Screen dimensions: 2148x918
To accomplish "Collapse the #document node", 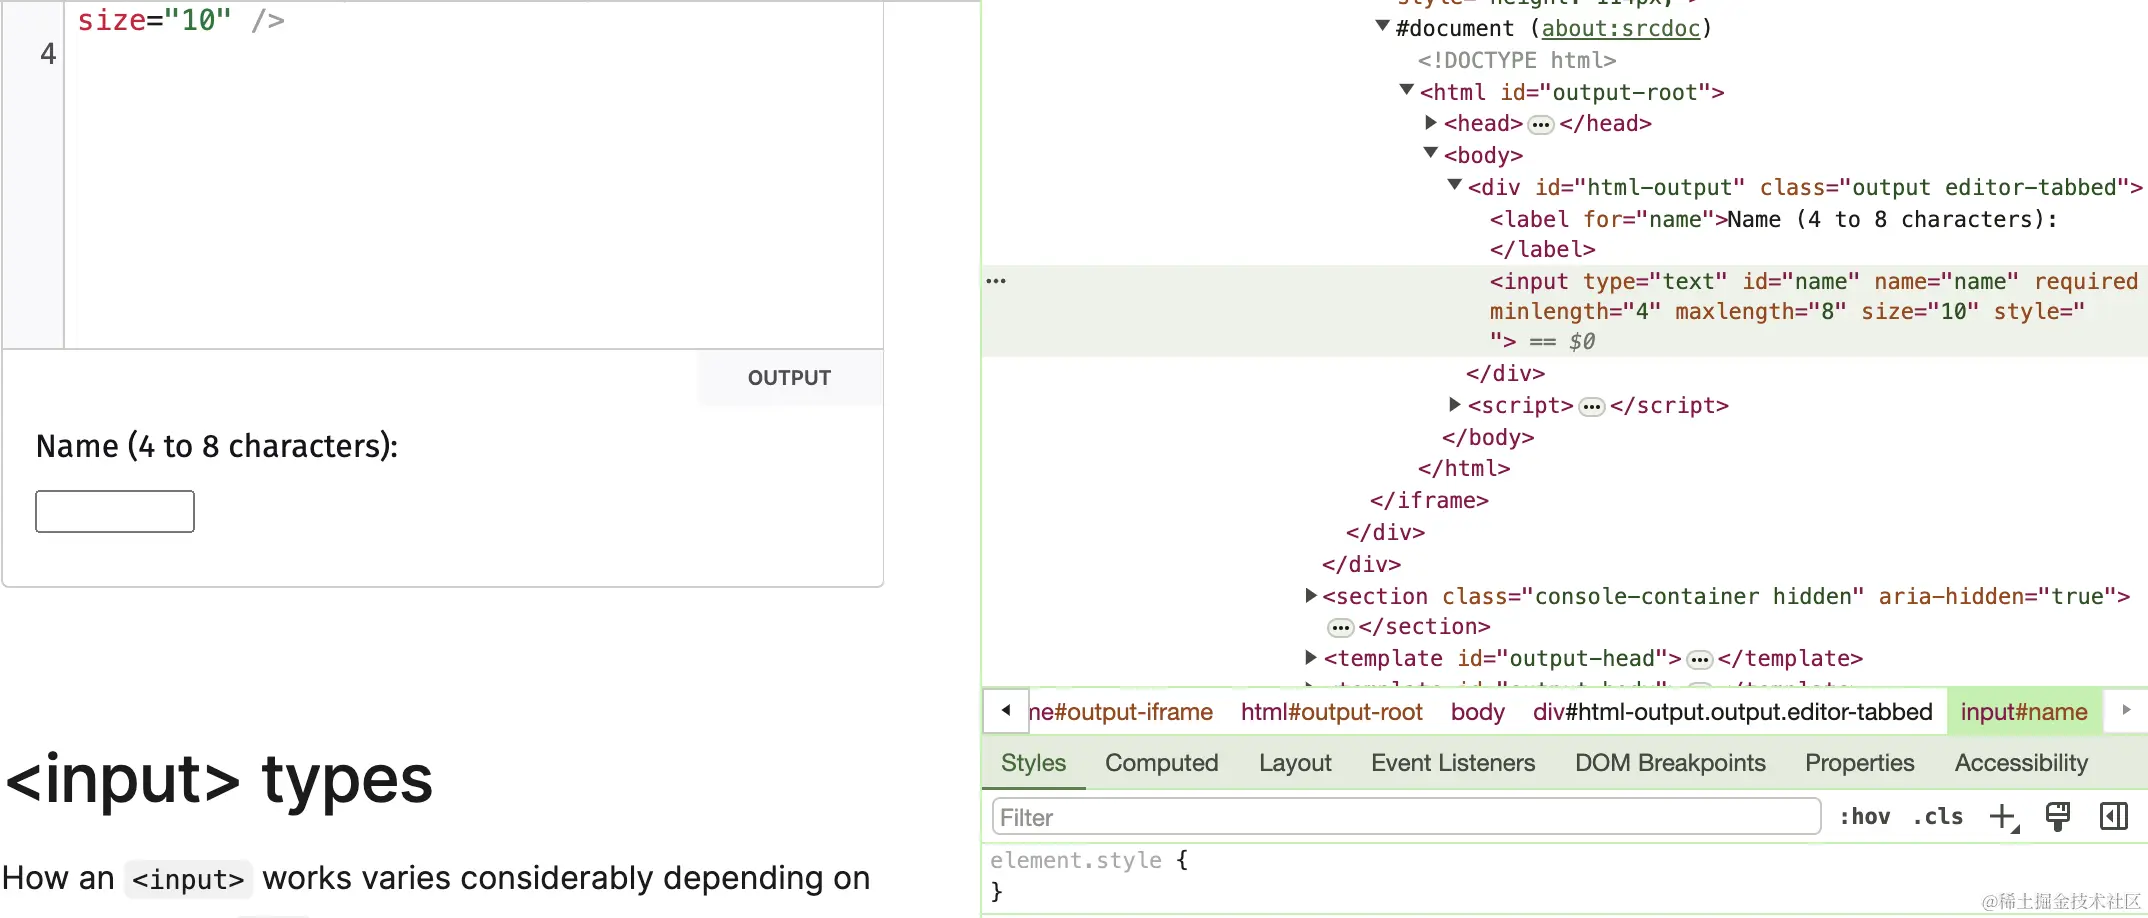I will coord(1382,26).
